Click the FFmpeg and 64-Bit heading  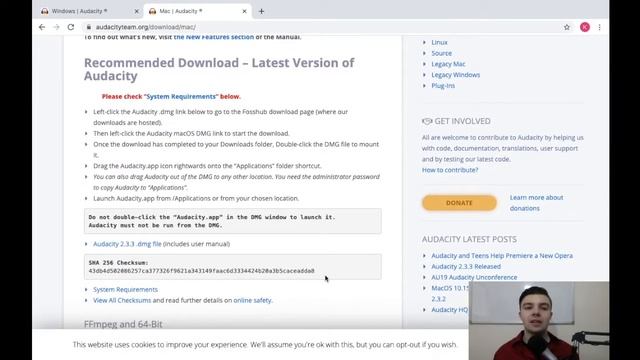tap(123, 324)
